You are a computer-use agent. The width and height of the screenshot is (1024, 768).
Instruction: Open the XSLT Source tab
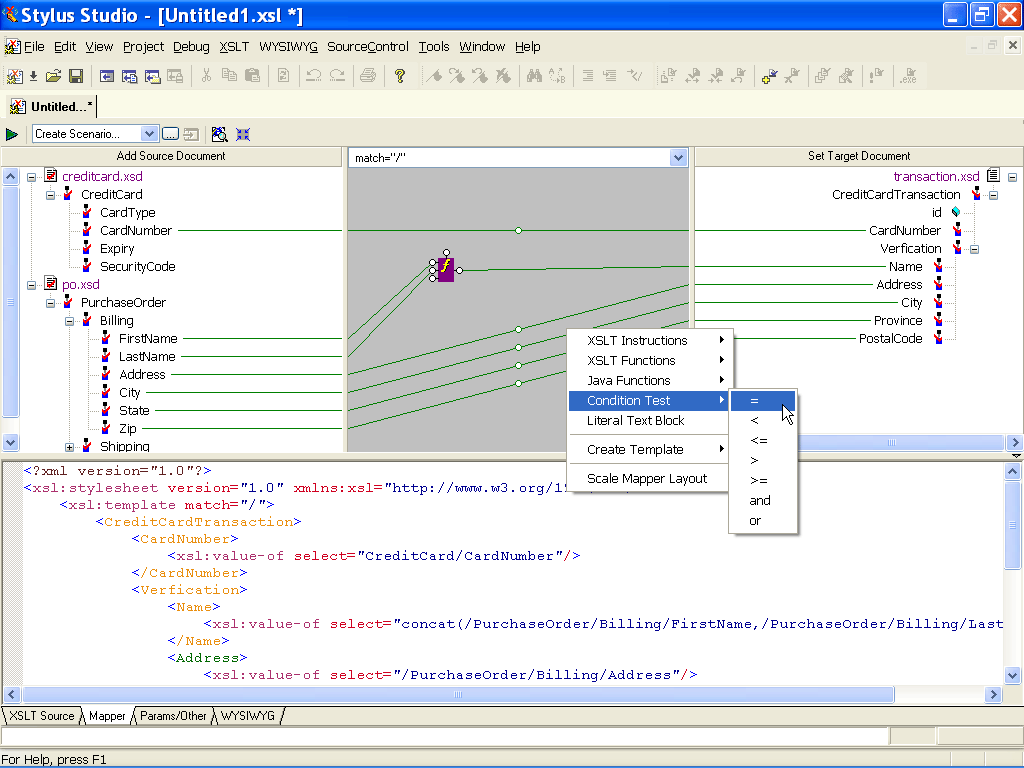pyautogui.click(x=40, y=716)
